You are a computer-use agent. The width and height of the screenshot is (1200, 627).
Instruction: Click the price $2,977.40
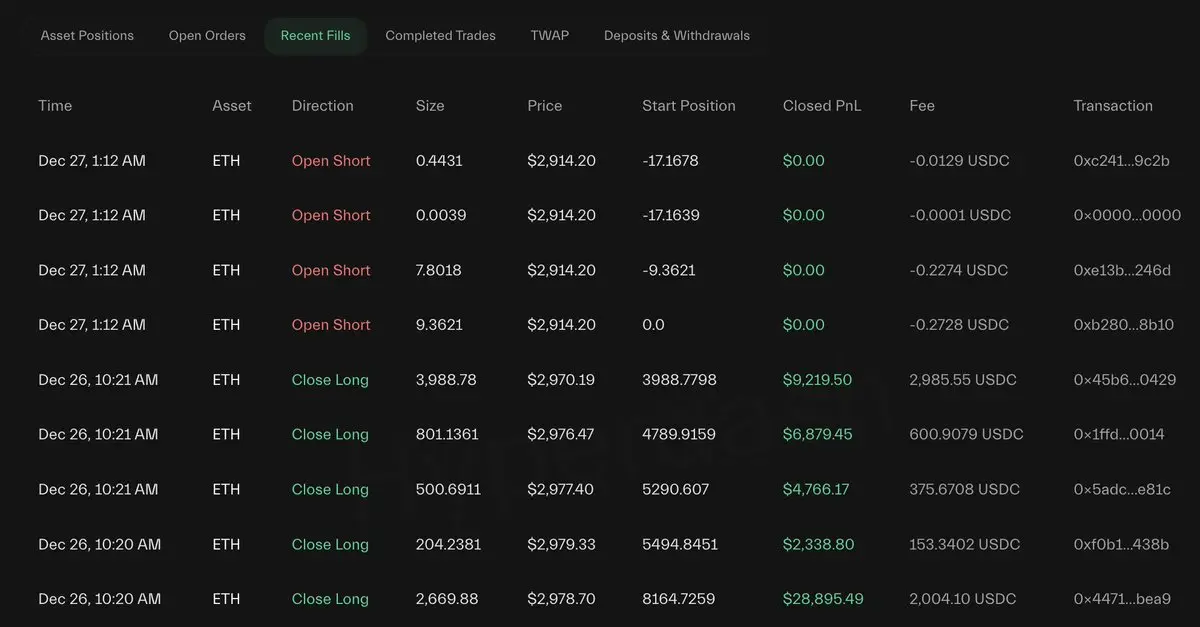pyautogui.click(x=561, y=489)
